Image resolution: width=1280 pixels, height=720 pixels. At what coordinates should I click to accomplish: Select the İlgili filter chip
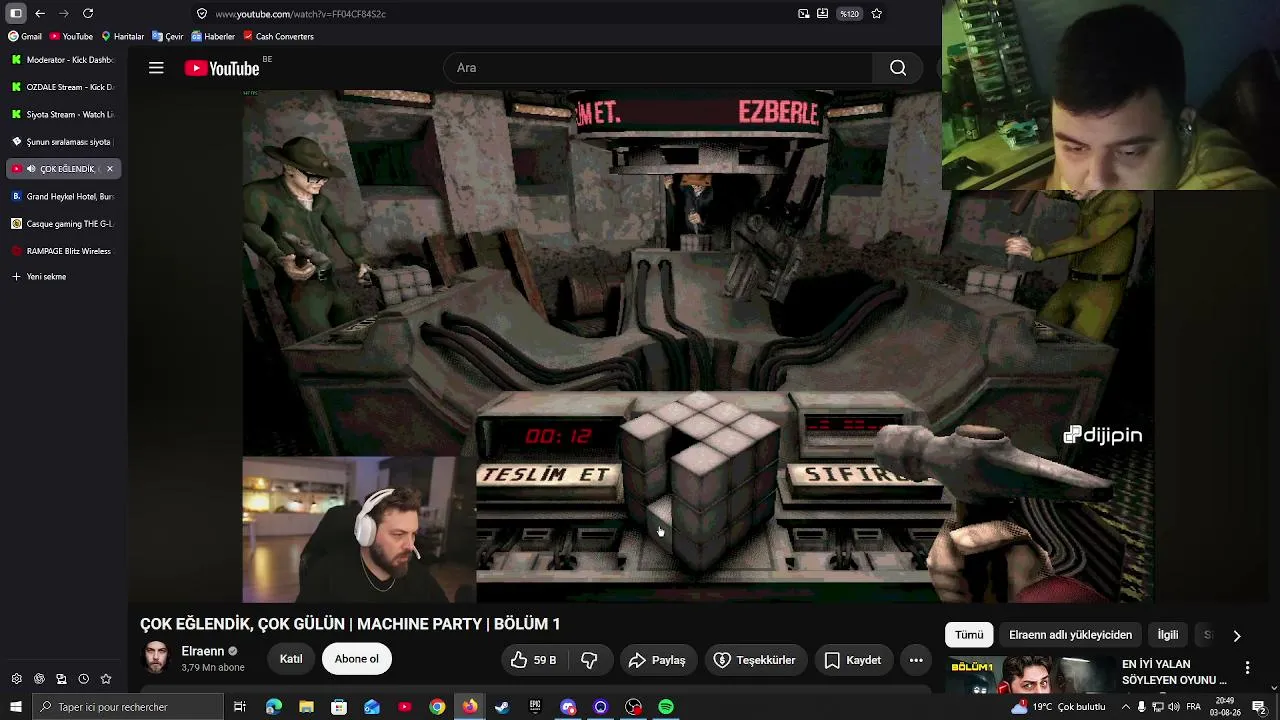[x=1168, y=635]
